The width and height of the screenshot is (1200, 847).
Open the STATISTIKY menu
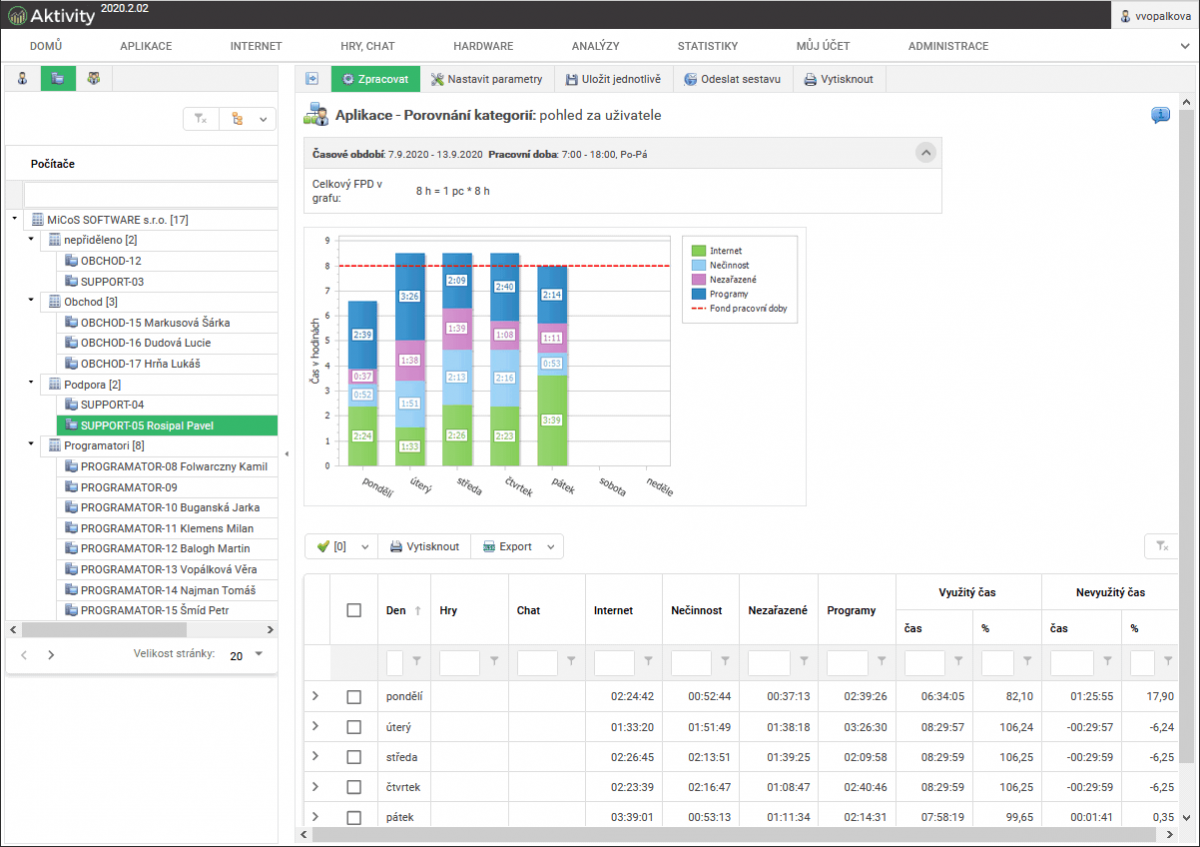click(707, 46)
